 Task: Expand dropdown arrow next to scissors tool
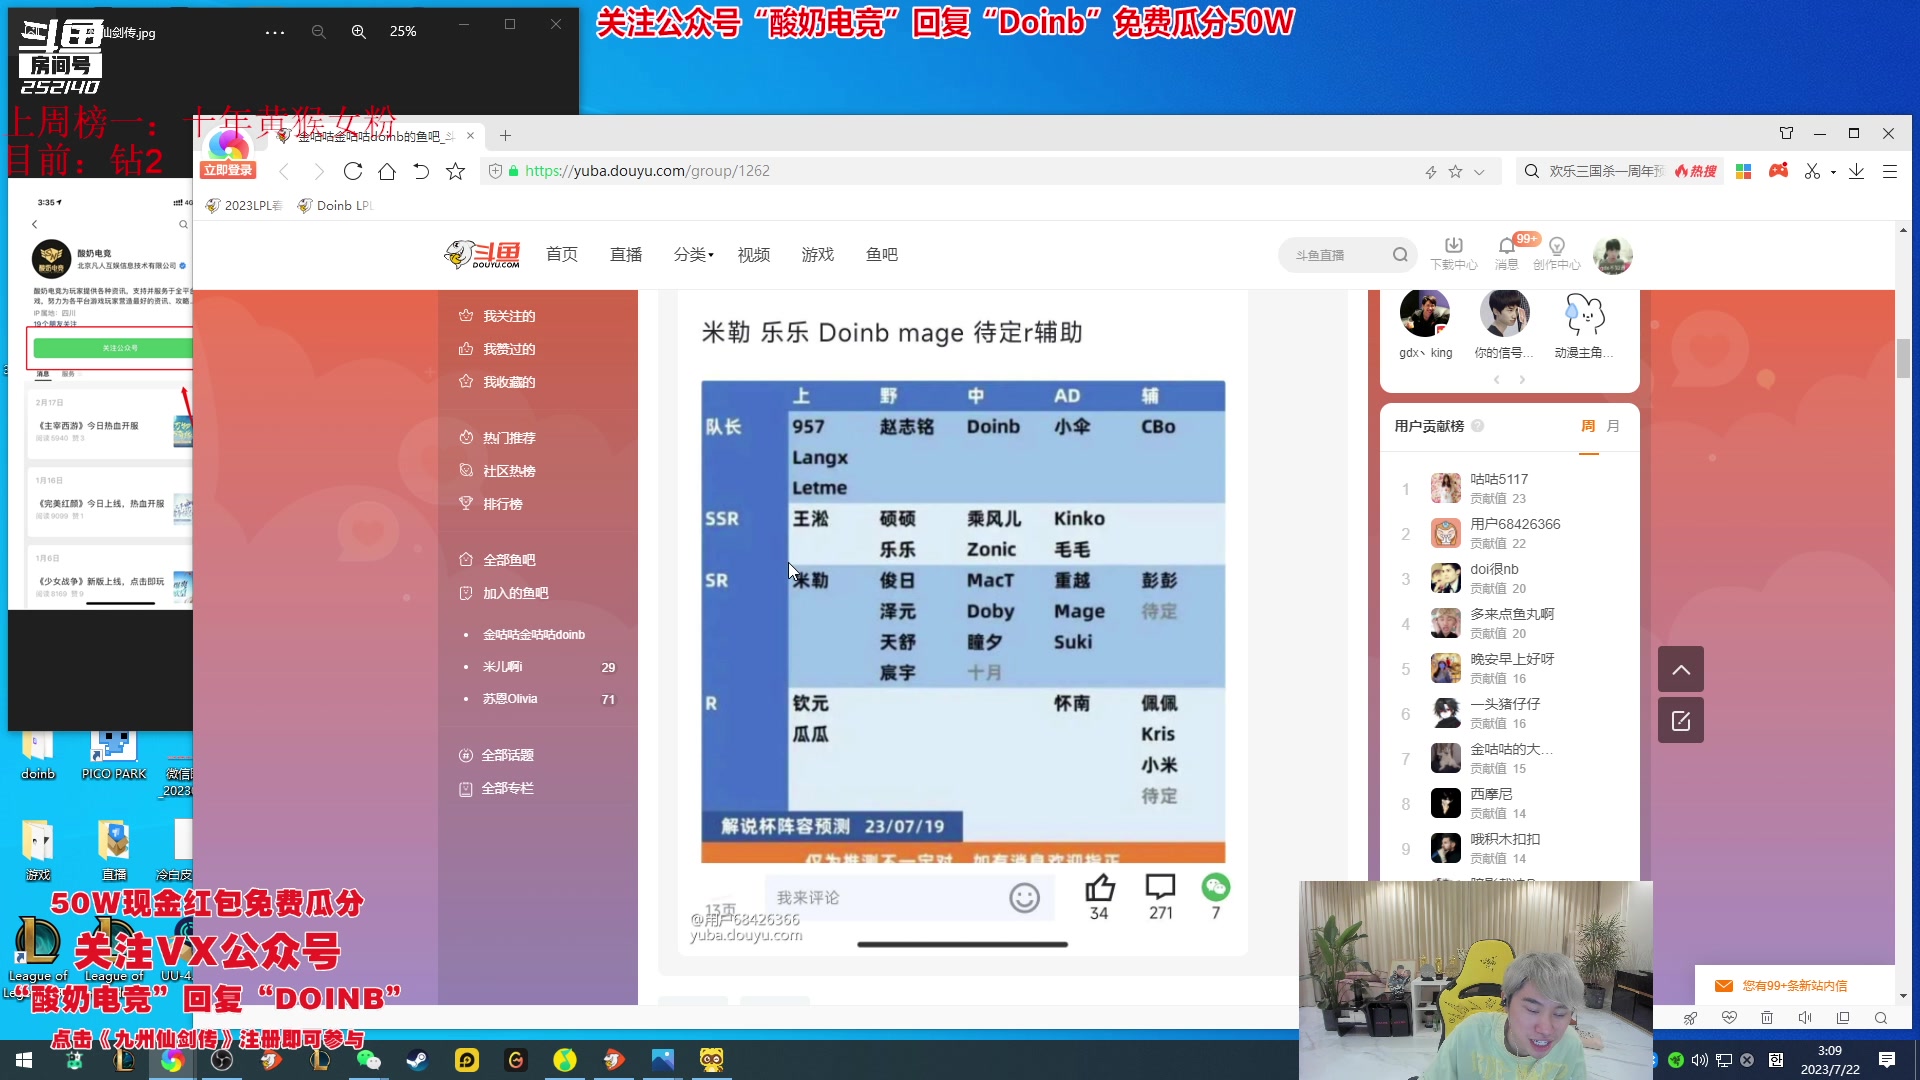(1833, 172)
